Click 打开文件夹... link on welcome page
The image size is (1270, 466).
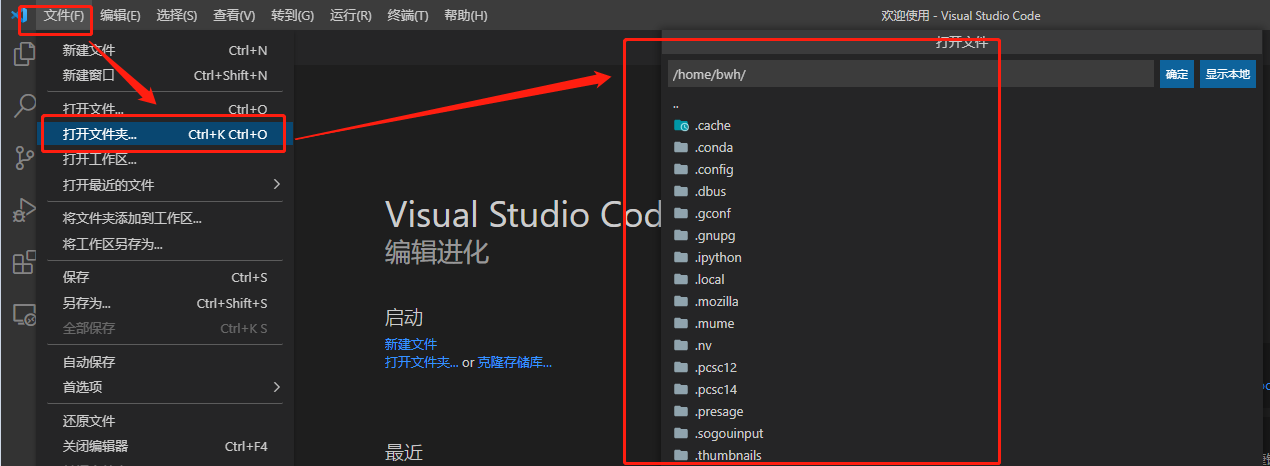(x=422, y=362)
